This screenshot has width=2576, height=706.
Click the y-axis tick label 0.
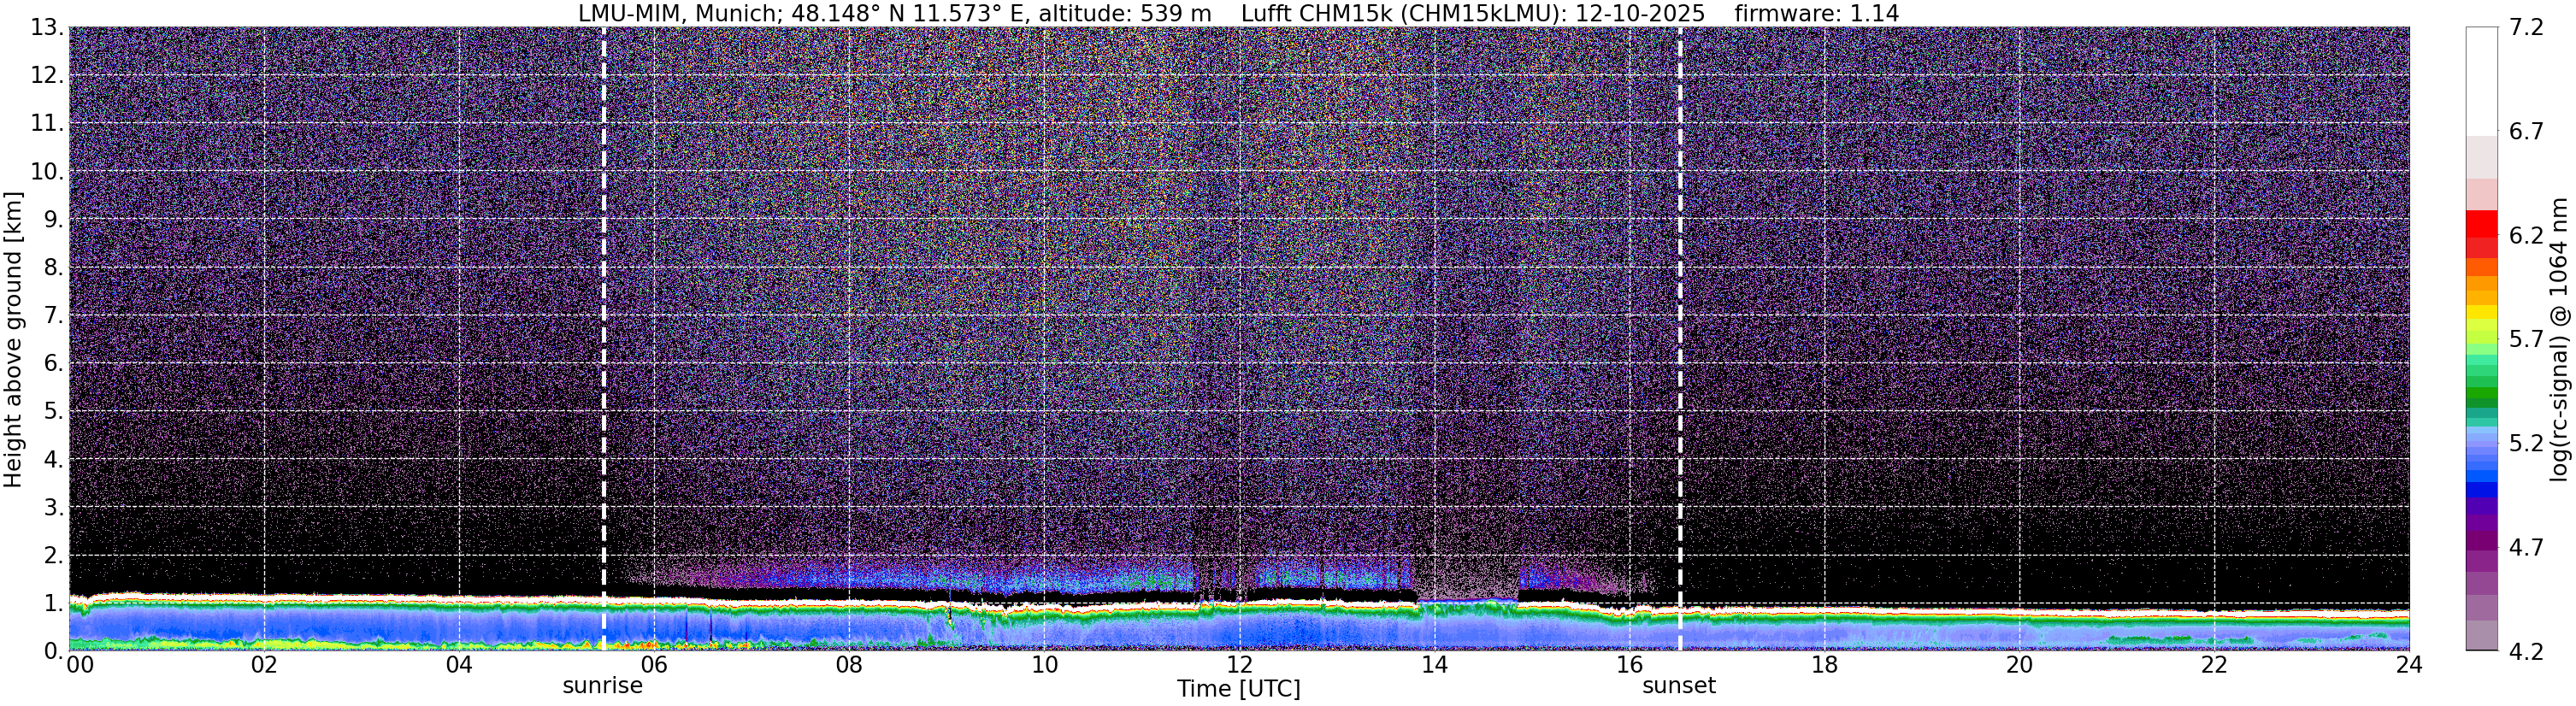click(x=55, y=651)
